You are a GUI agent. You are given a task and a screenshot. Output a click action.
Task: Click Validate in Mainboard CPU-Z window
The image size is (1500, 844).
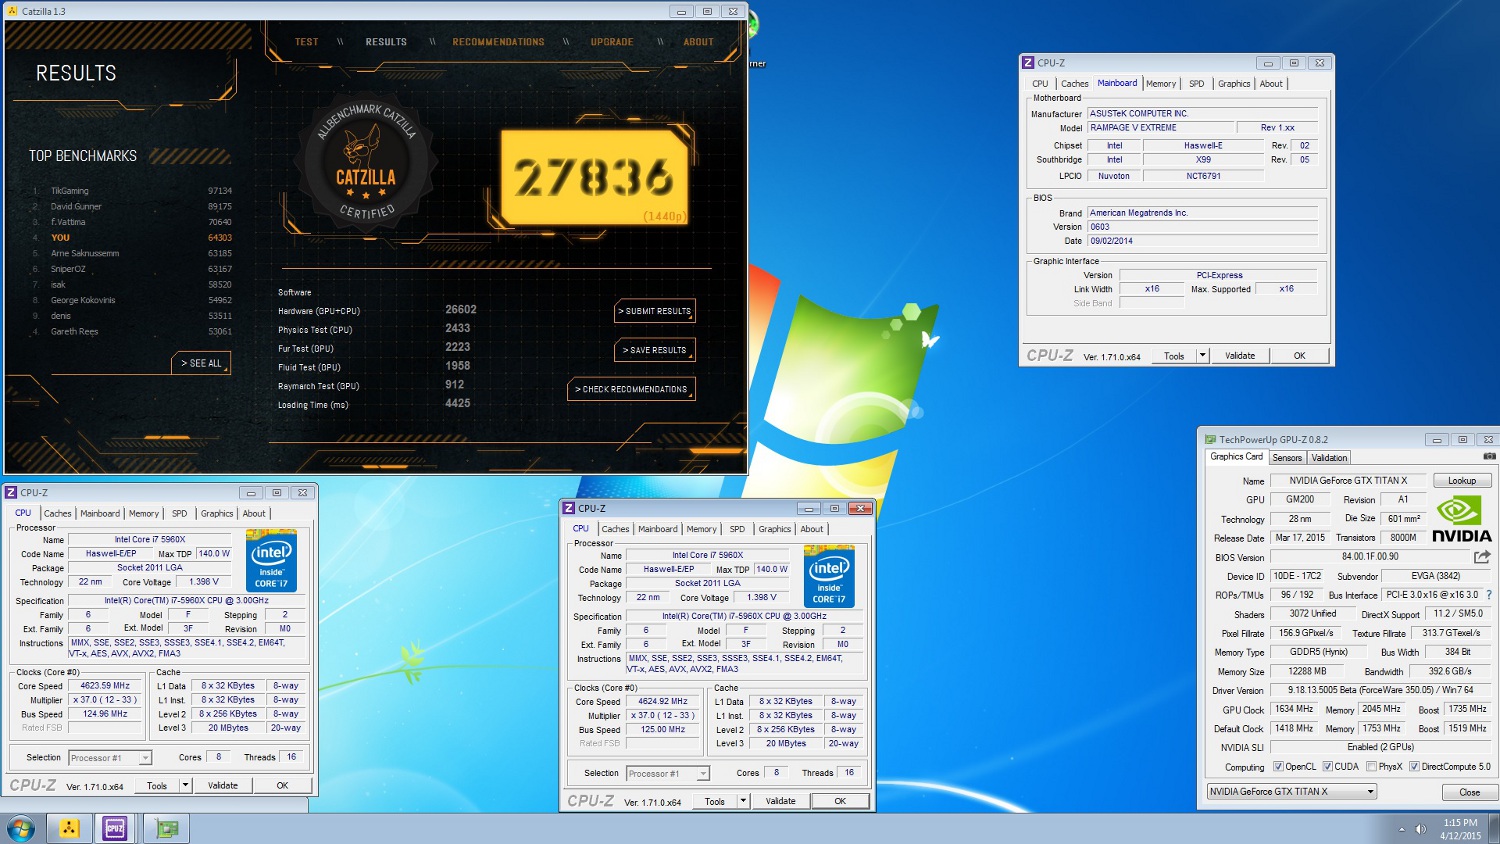point(1240,356)
